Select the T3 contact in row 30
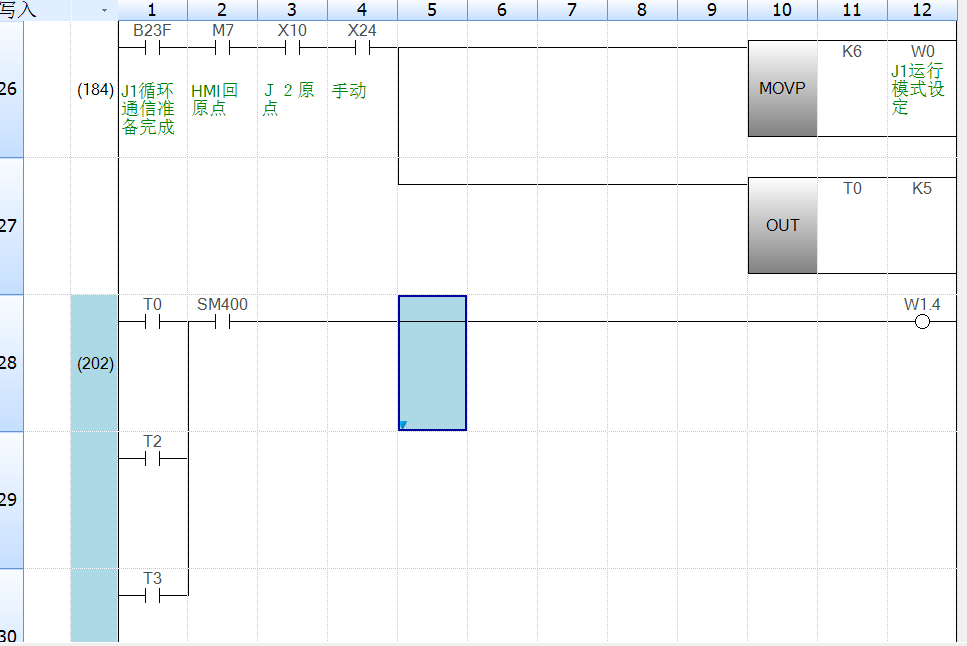 152,596
